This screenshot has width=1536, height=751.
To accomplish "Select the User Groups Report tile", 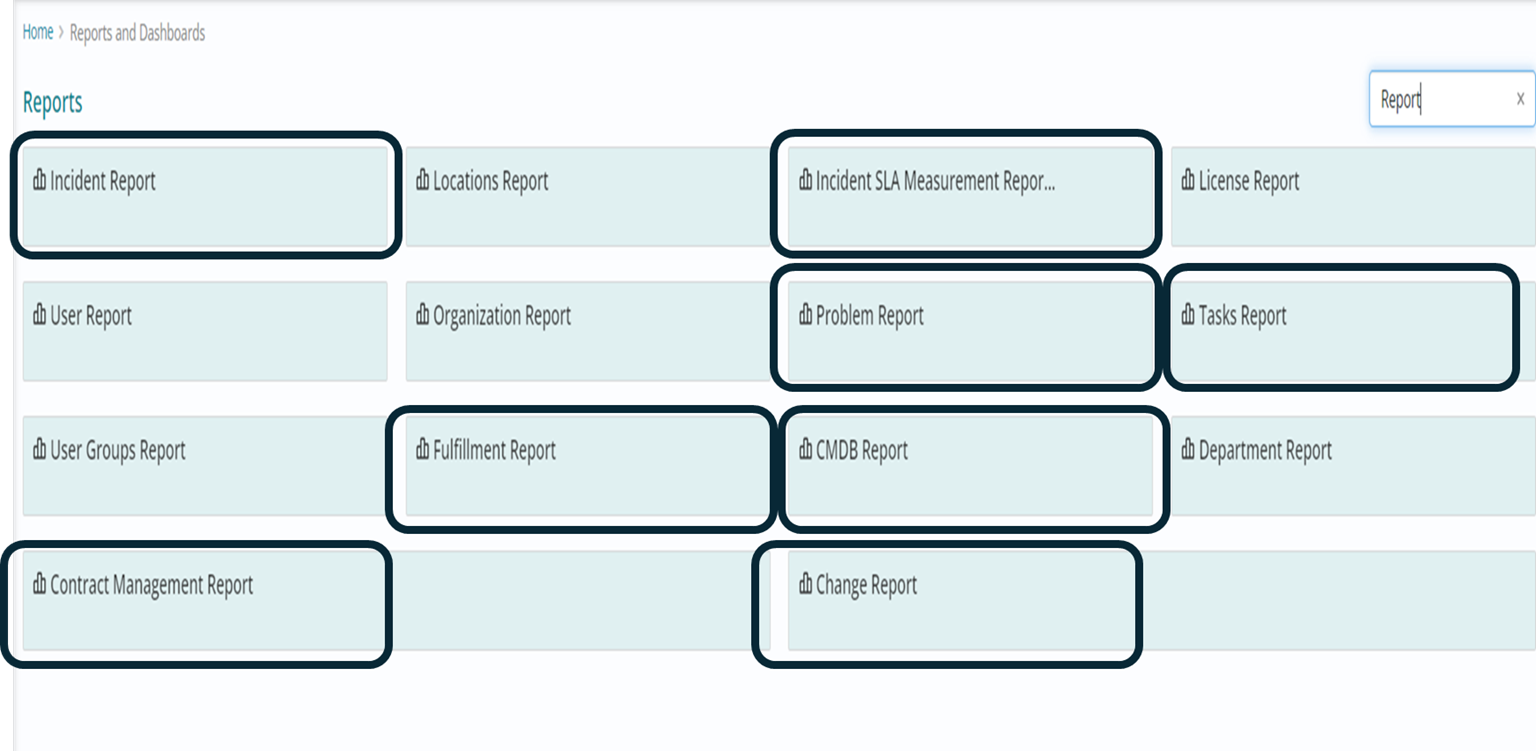I will click(x=205, y=466).
